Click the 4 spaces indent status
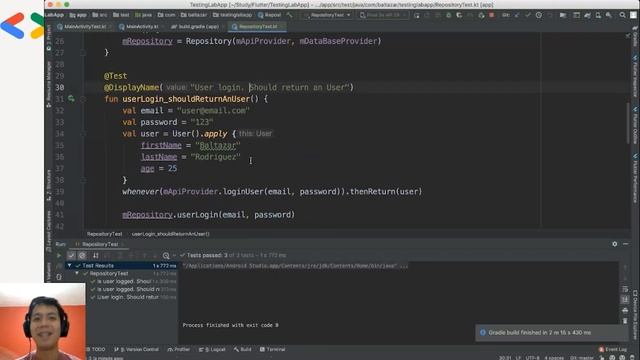The image size is (640, 360). coord(554,358)
